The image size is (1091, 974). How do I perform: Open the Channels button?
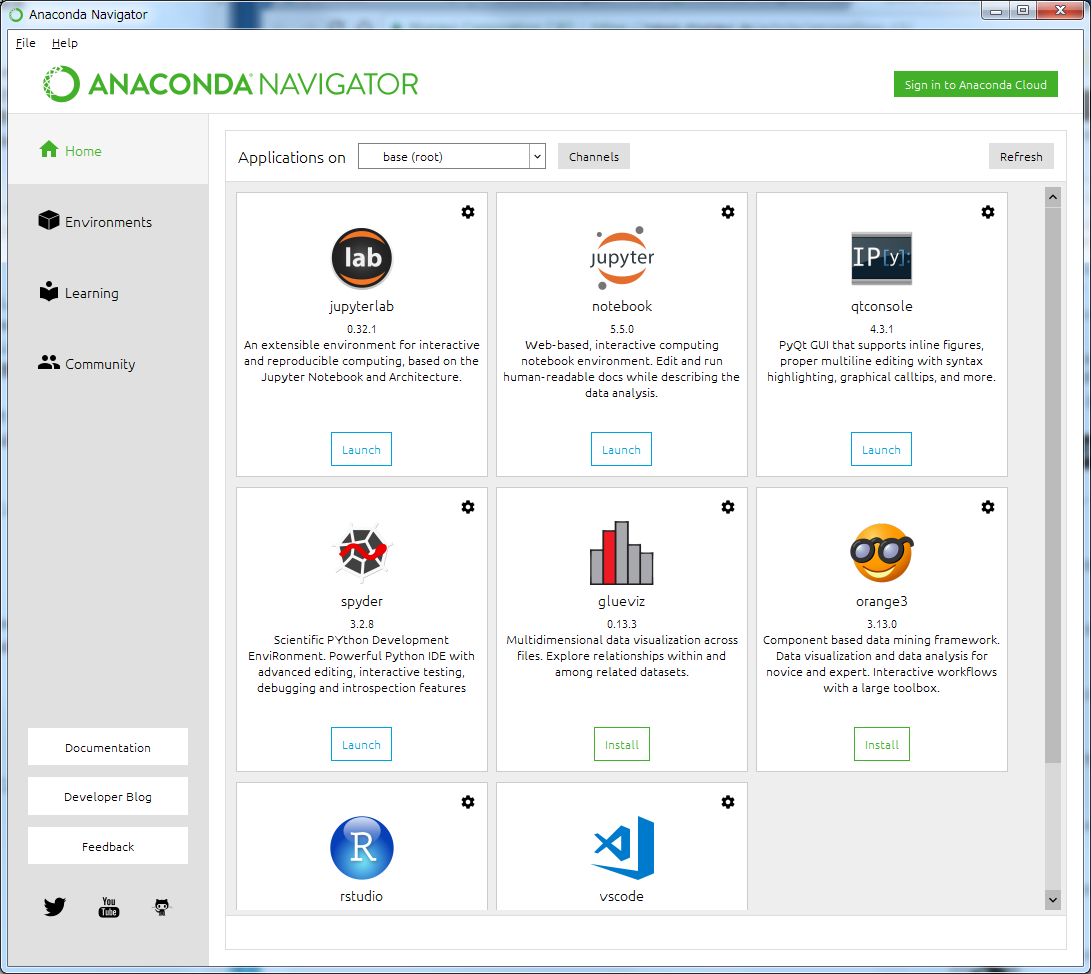(x=594, y=157)
